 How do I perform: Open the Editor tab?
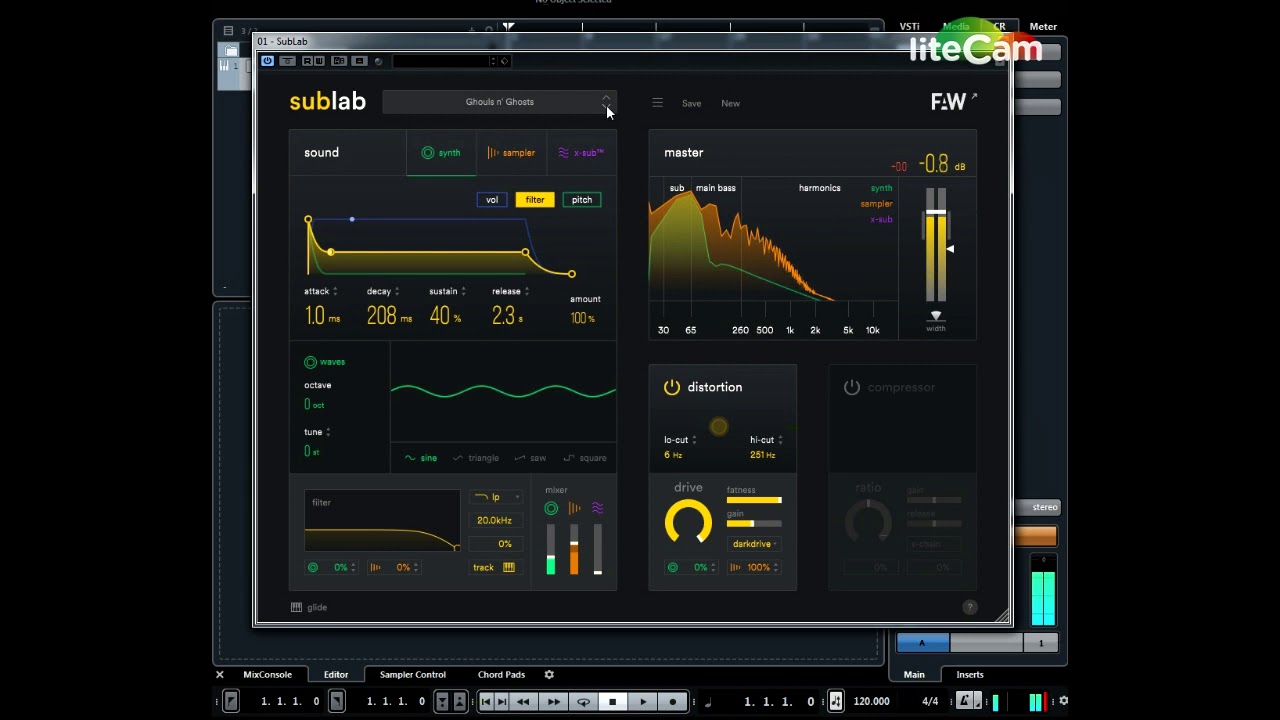click(x=336, y=675)
